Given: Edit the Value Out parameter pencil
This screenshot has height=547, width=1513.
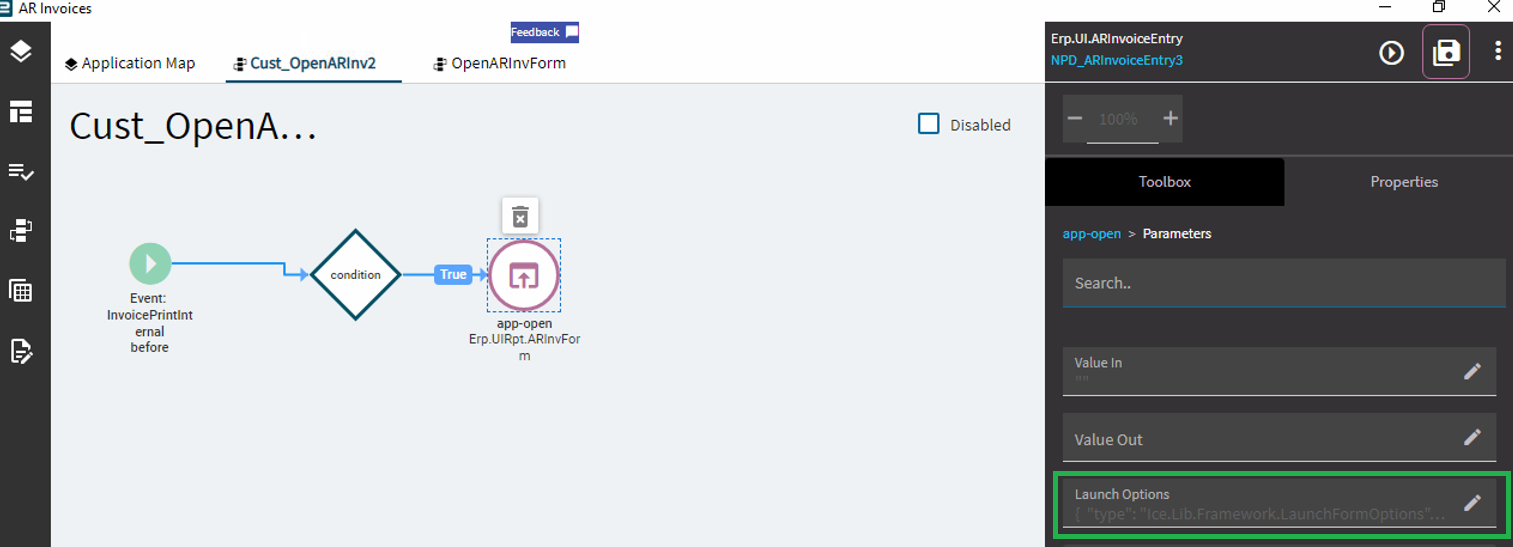Looking at the screenshot, I should click(1472, 437).
